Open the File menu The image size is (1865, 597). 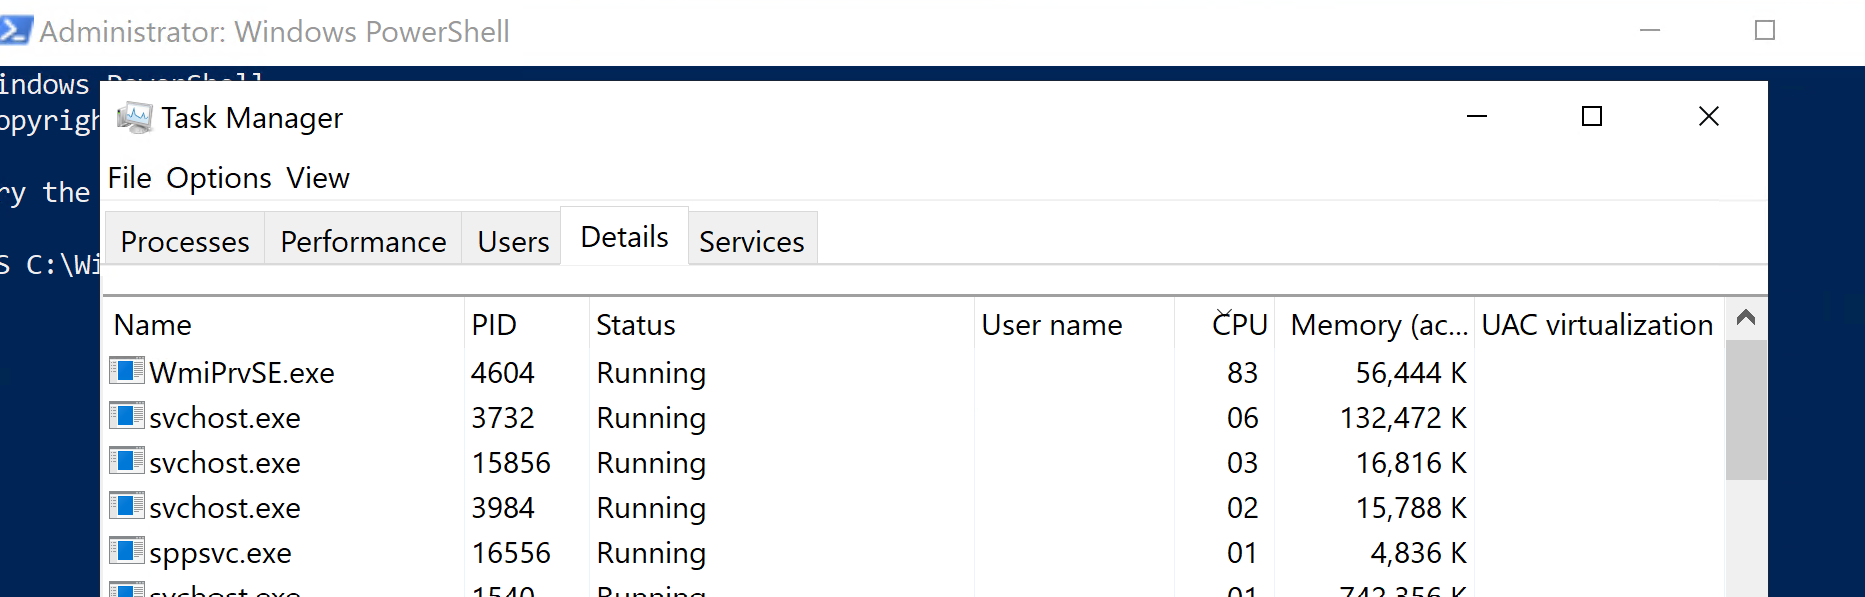click(130, 178)
